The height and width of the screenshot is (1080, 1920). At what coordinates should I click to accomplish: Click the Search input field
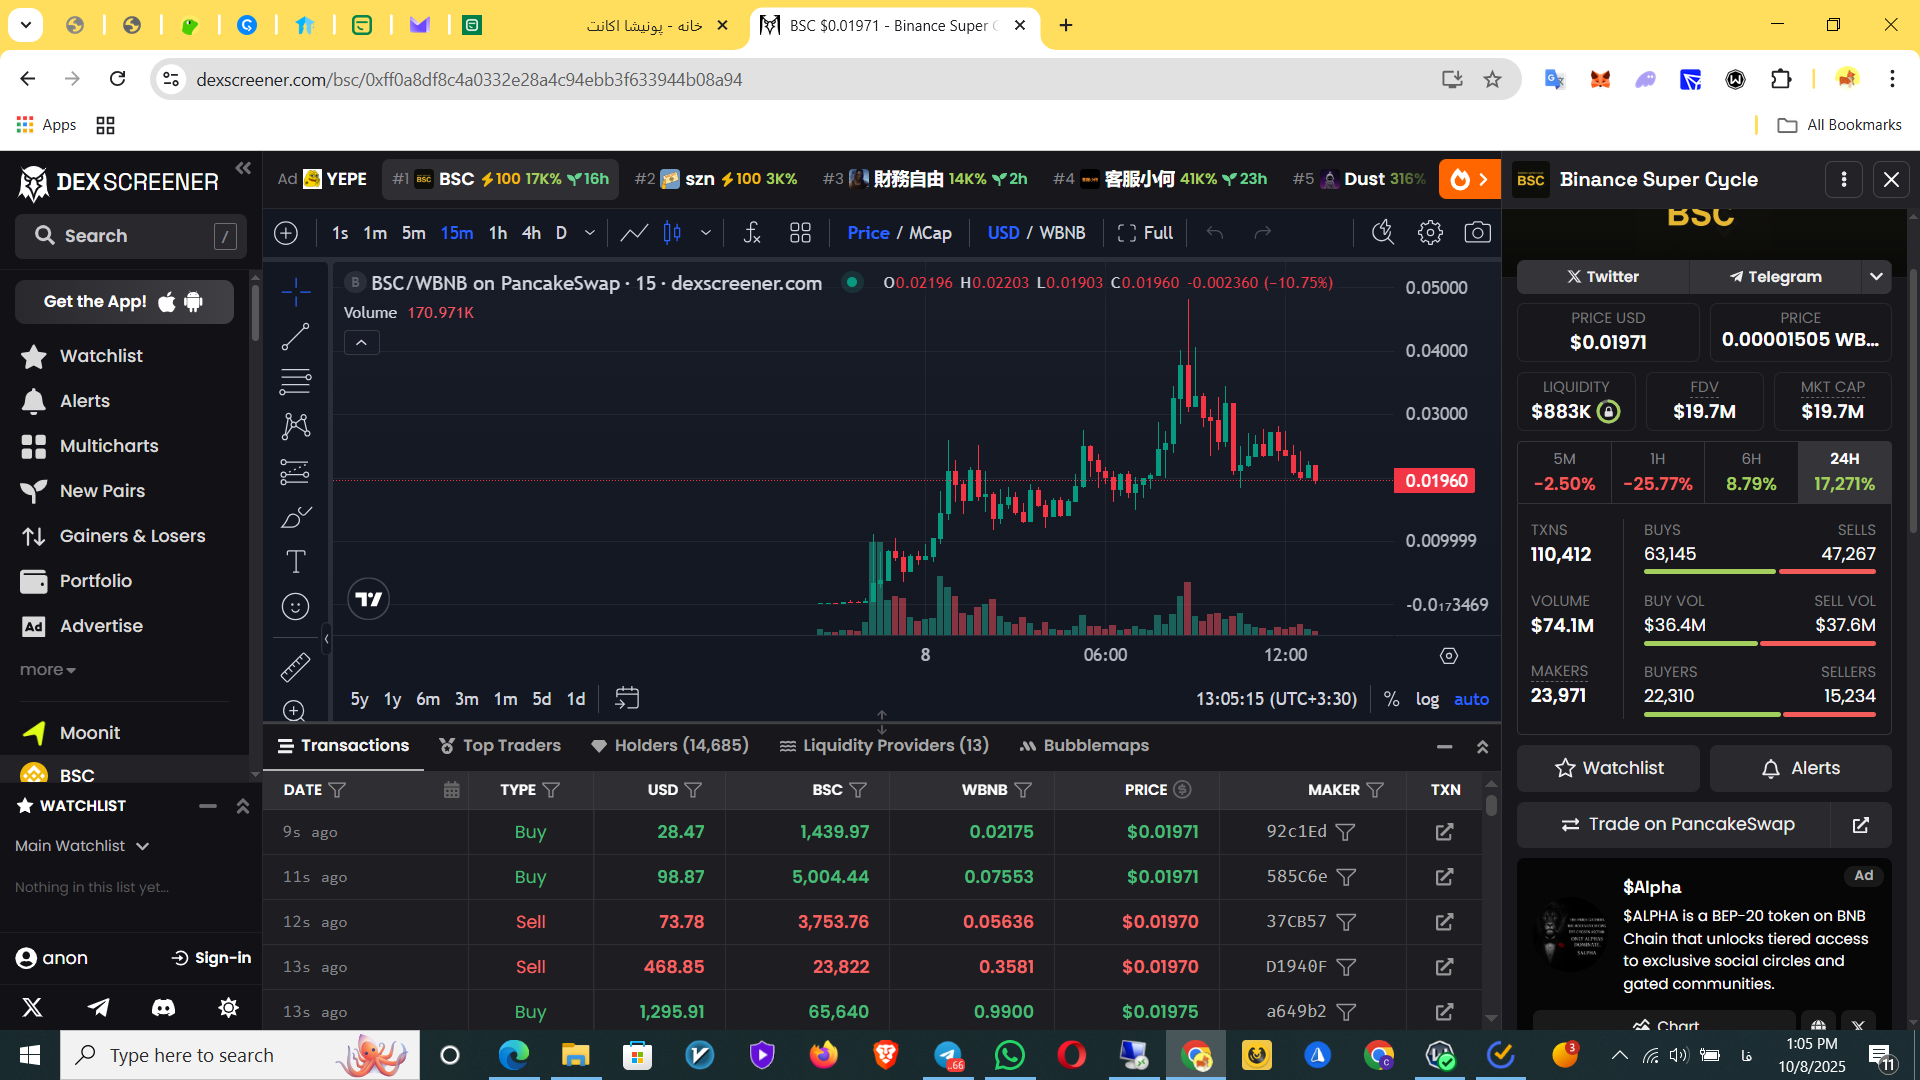(x=130, y=236)
